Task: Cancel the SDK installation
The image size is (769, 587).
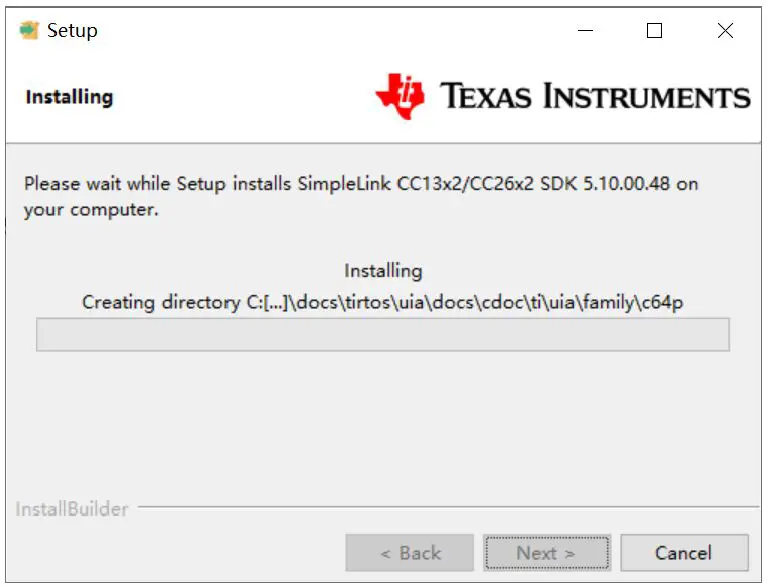Action: (684, 553)
